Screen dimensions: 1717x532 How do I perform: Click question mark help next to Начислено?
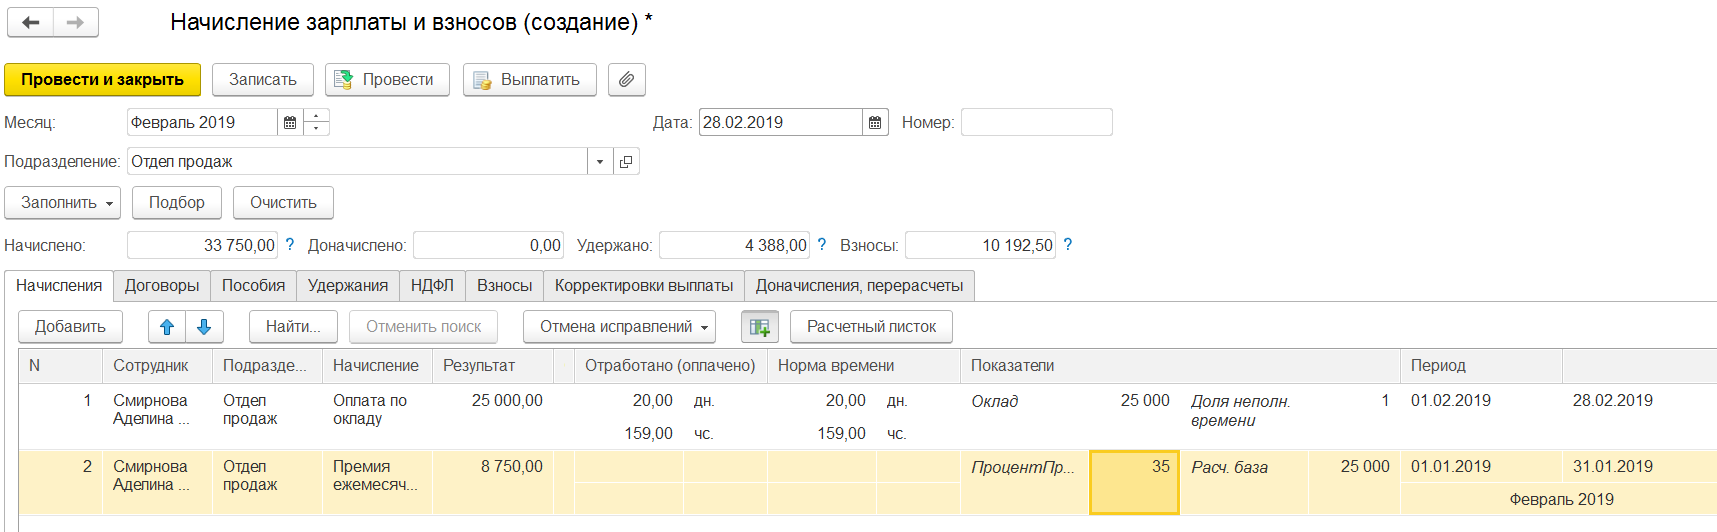click(290, 245)
